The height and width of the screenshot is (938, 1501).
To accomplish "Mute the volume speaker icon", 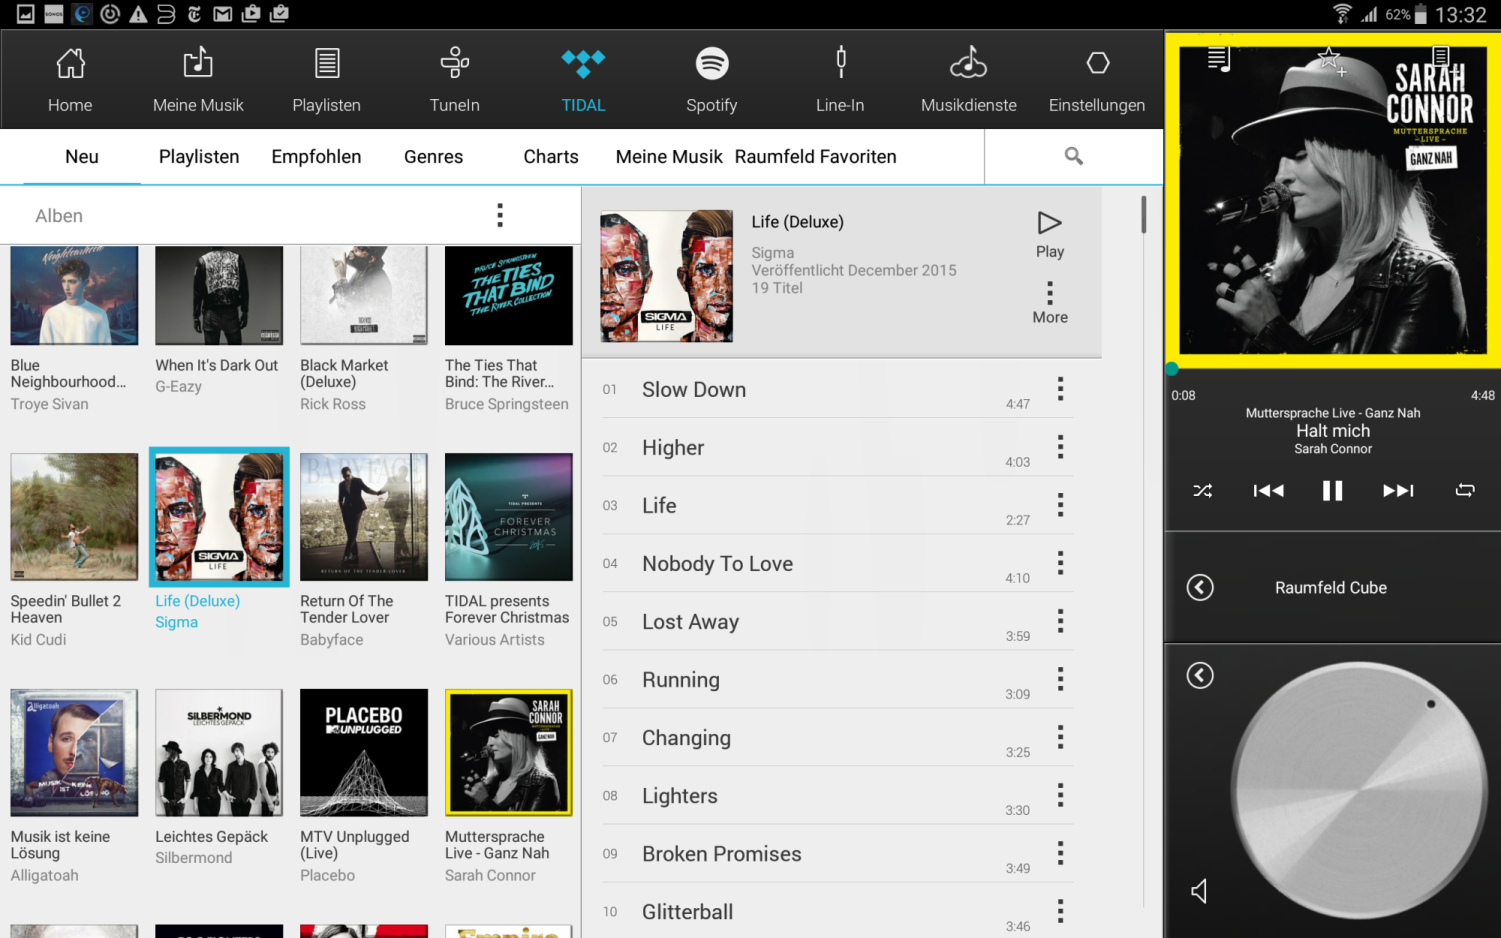I will [x=1199, y=891].
